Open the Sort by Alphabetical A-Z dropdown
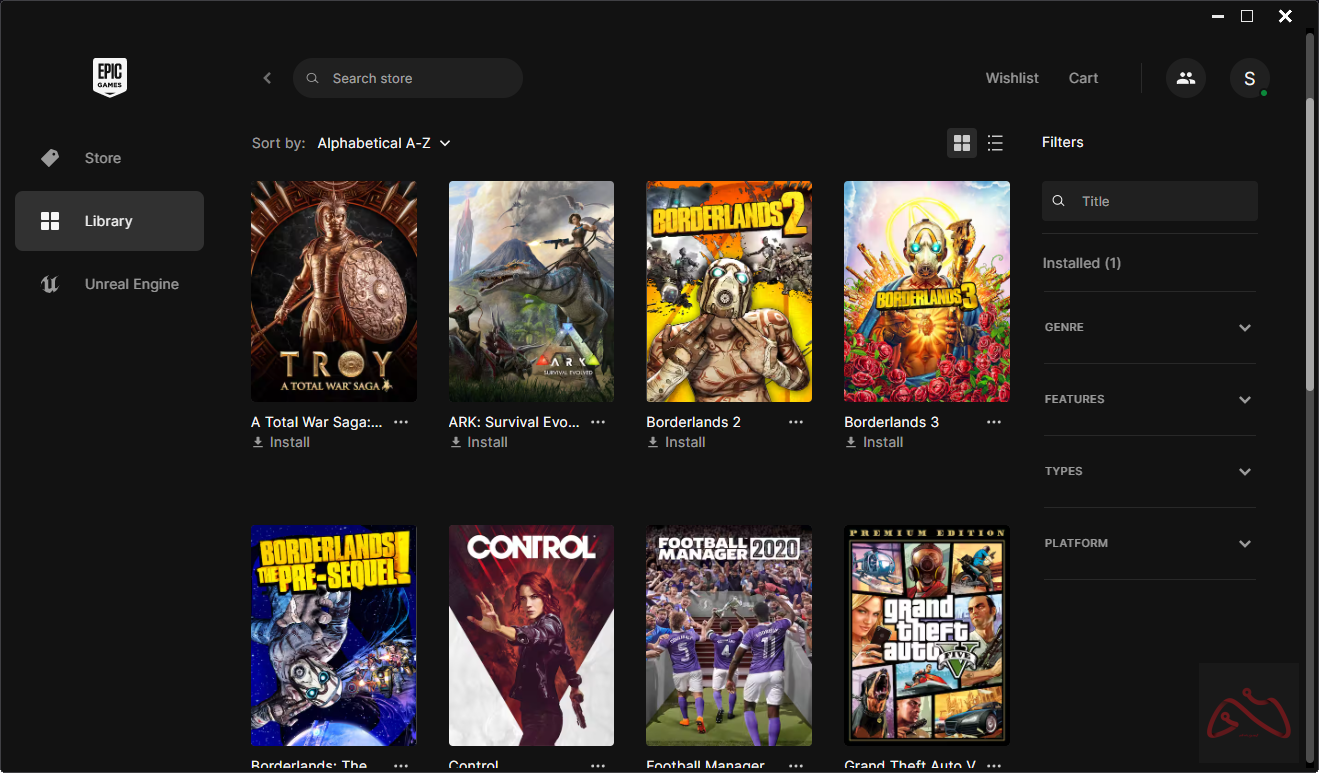The image size is (1319, 773). [x=384, y=143]
